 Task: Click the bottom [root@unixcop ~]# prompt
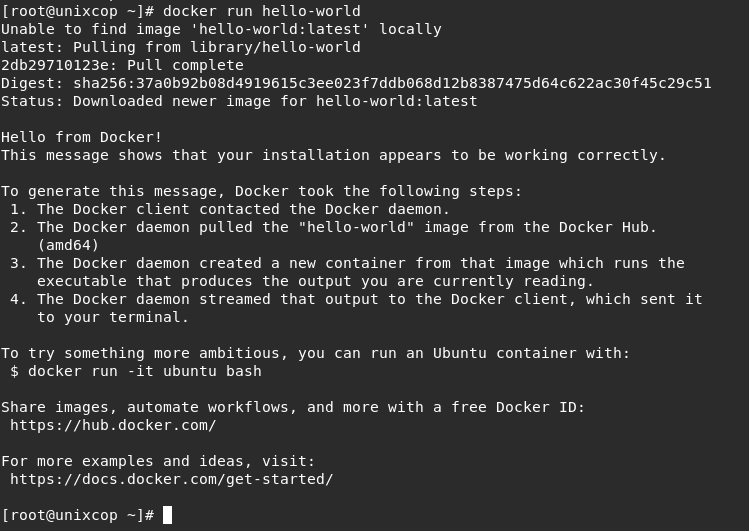pos(78,515)
